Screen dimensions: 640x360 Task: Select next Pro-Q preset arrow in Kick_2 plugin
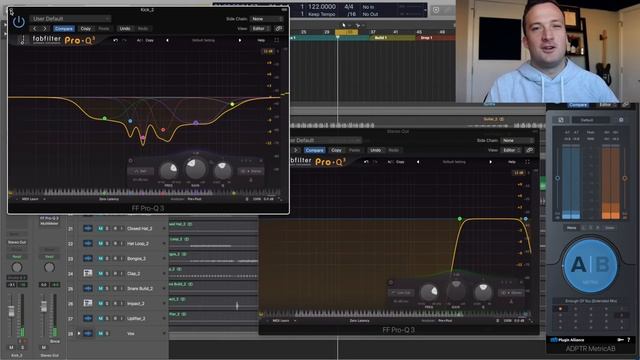tap(240, 40)
